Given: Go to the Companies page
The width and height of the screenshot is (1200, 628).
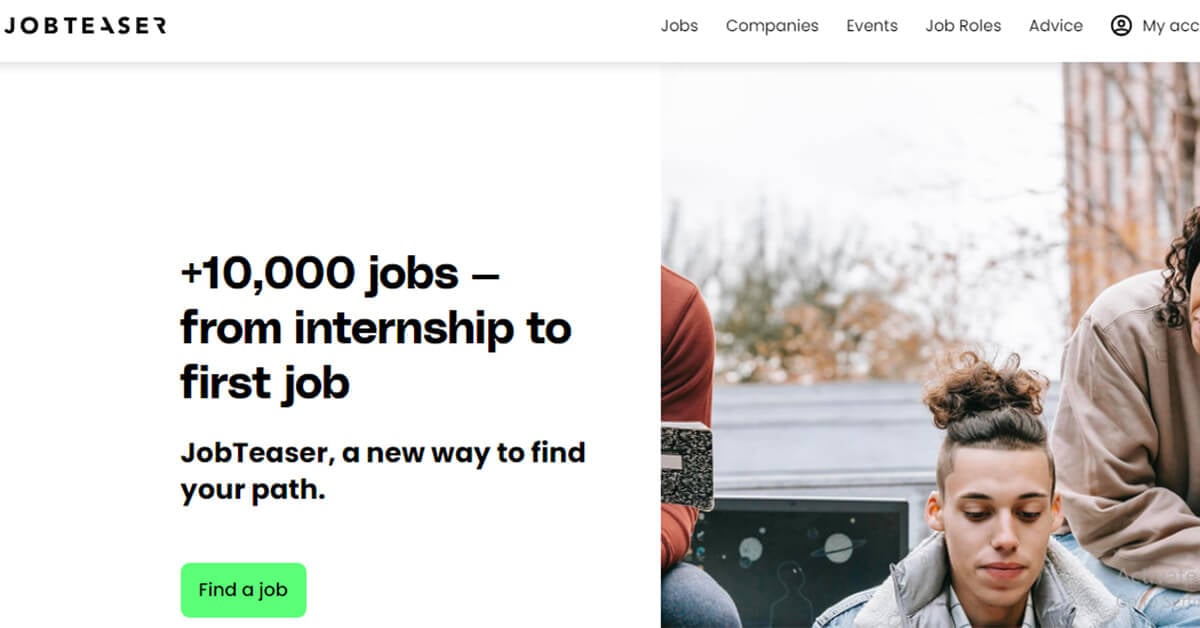Looking at the screenshot, I should (772, 26).
